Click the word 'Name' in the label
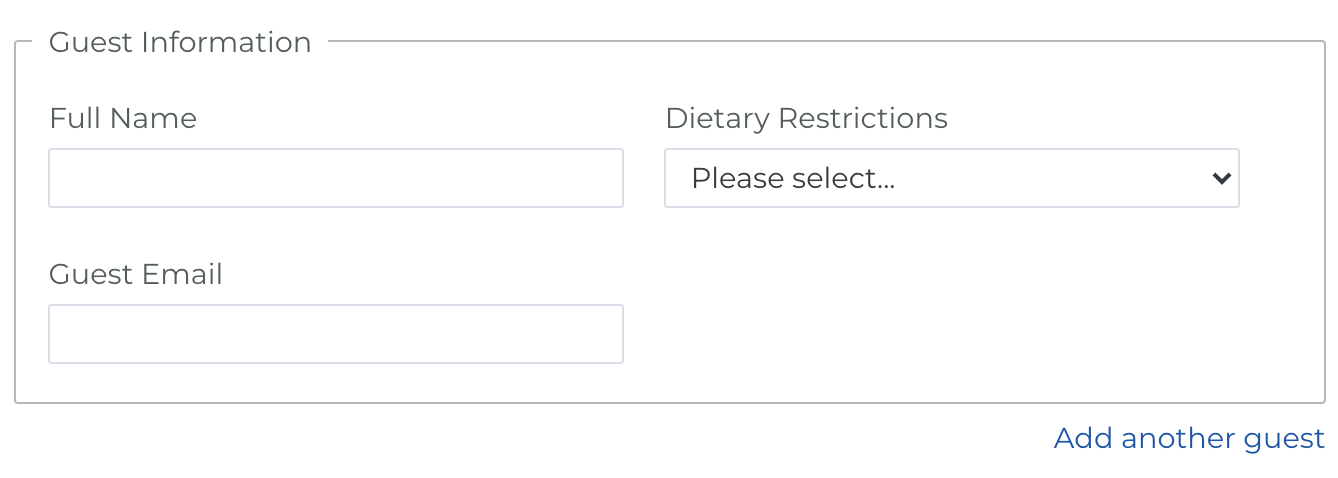Screen dimensions: 1338x478 (x=153, y=119)
